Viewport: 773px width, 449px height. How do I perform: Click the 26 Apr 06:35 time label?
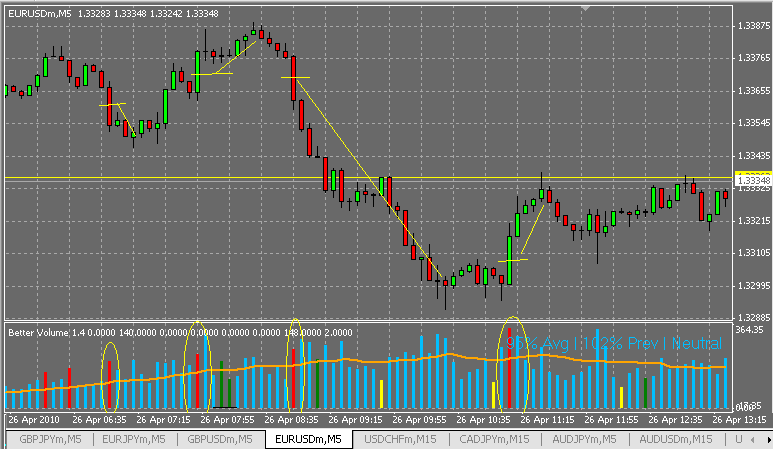99,419
